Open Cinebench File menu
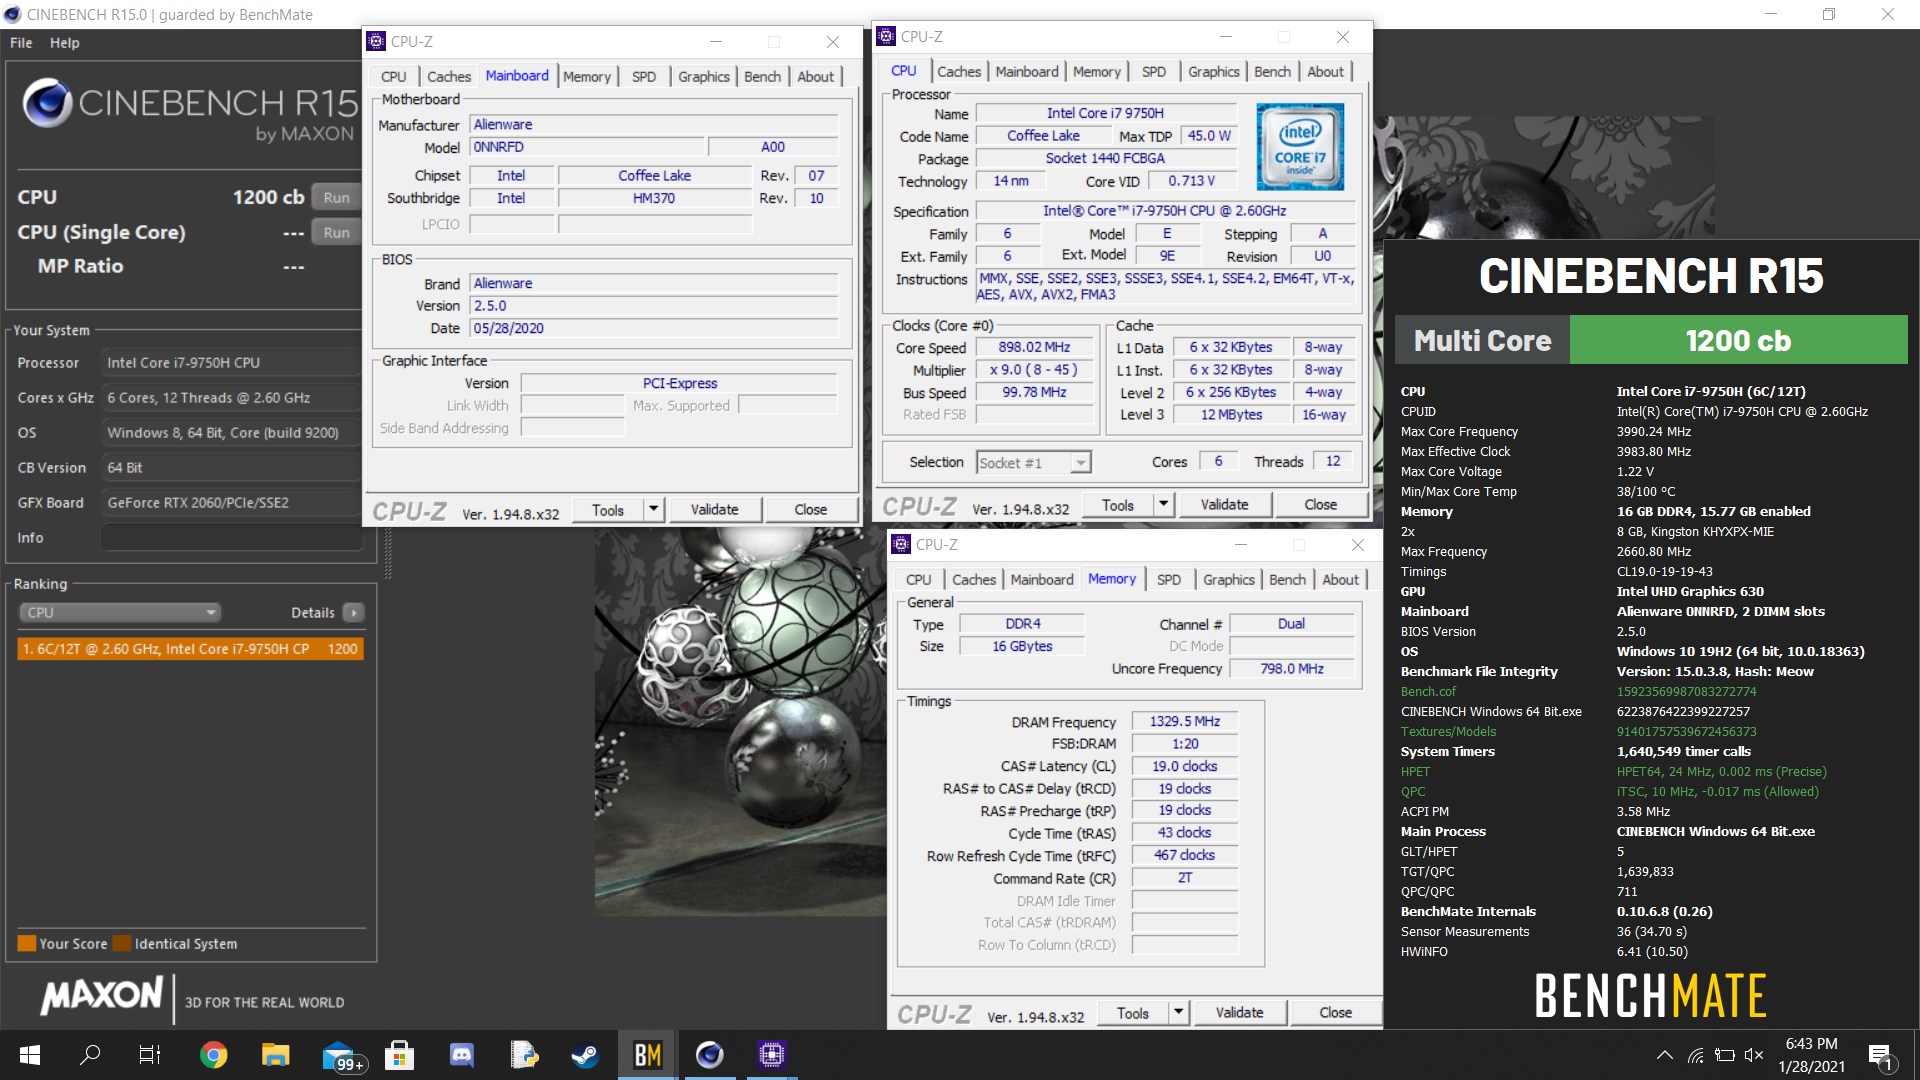This screenshot has width=1920, height=1080. click(x=21, y=43)
